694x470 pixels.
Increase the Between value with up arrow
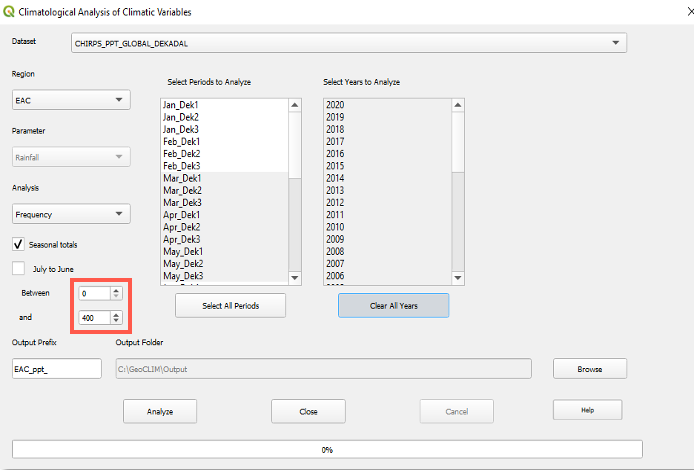117,290
